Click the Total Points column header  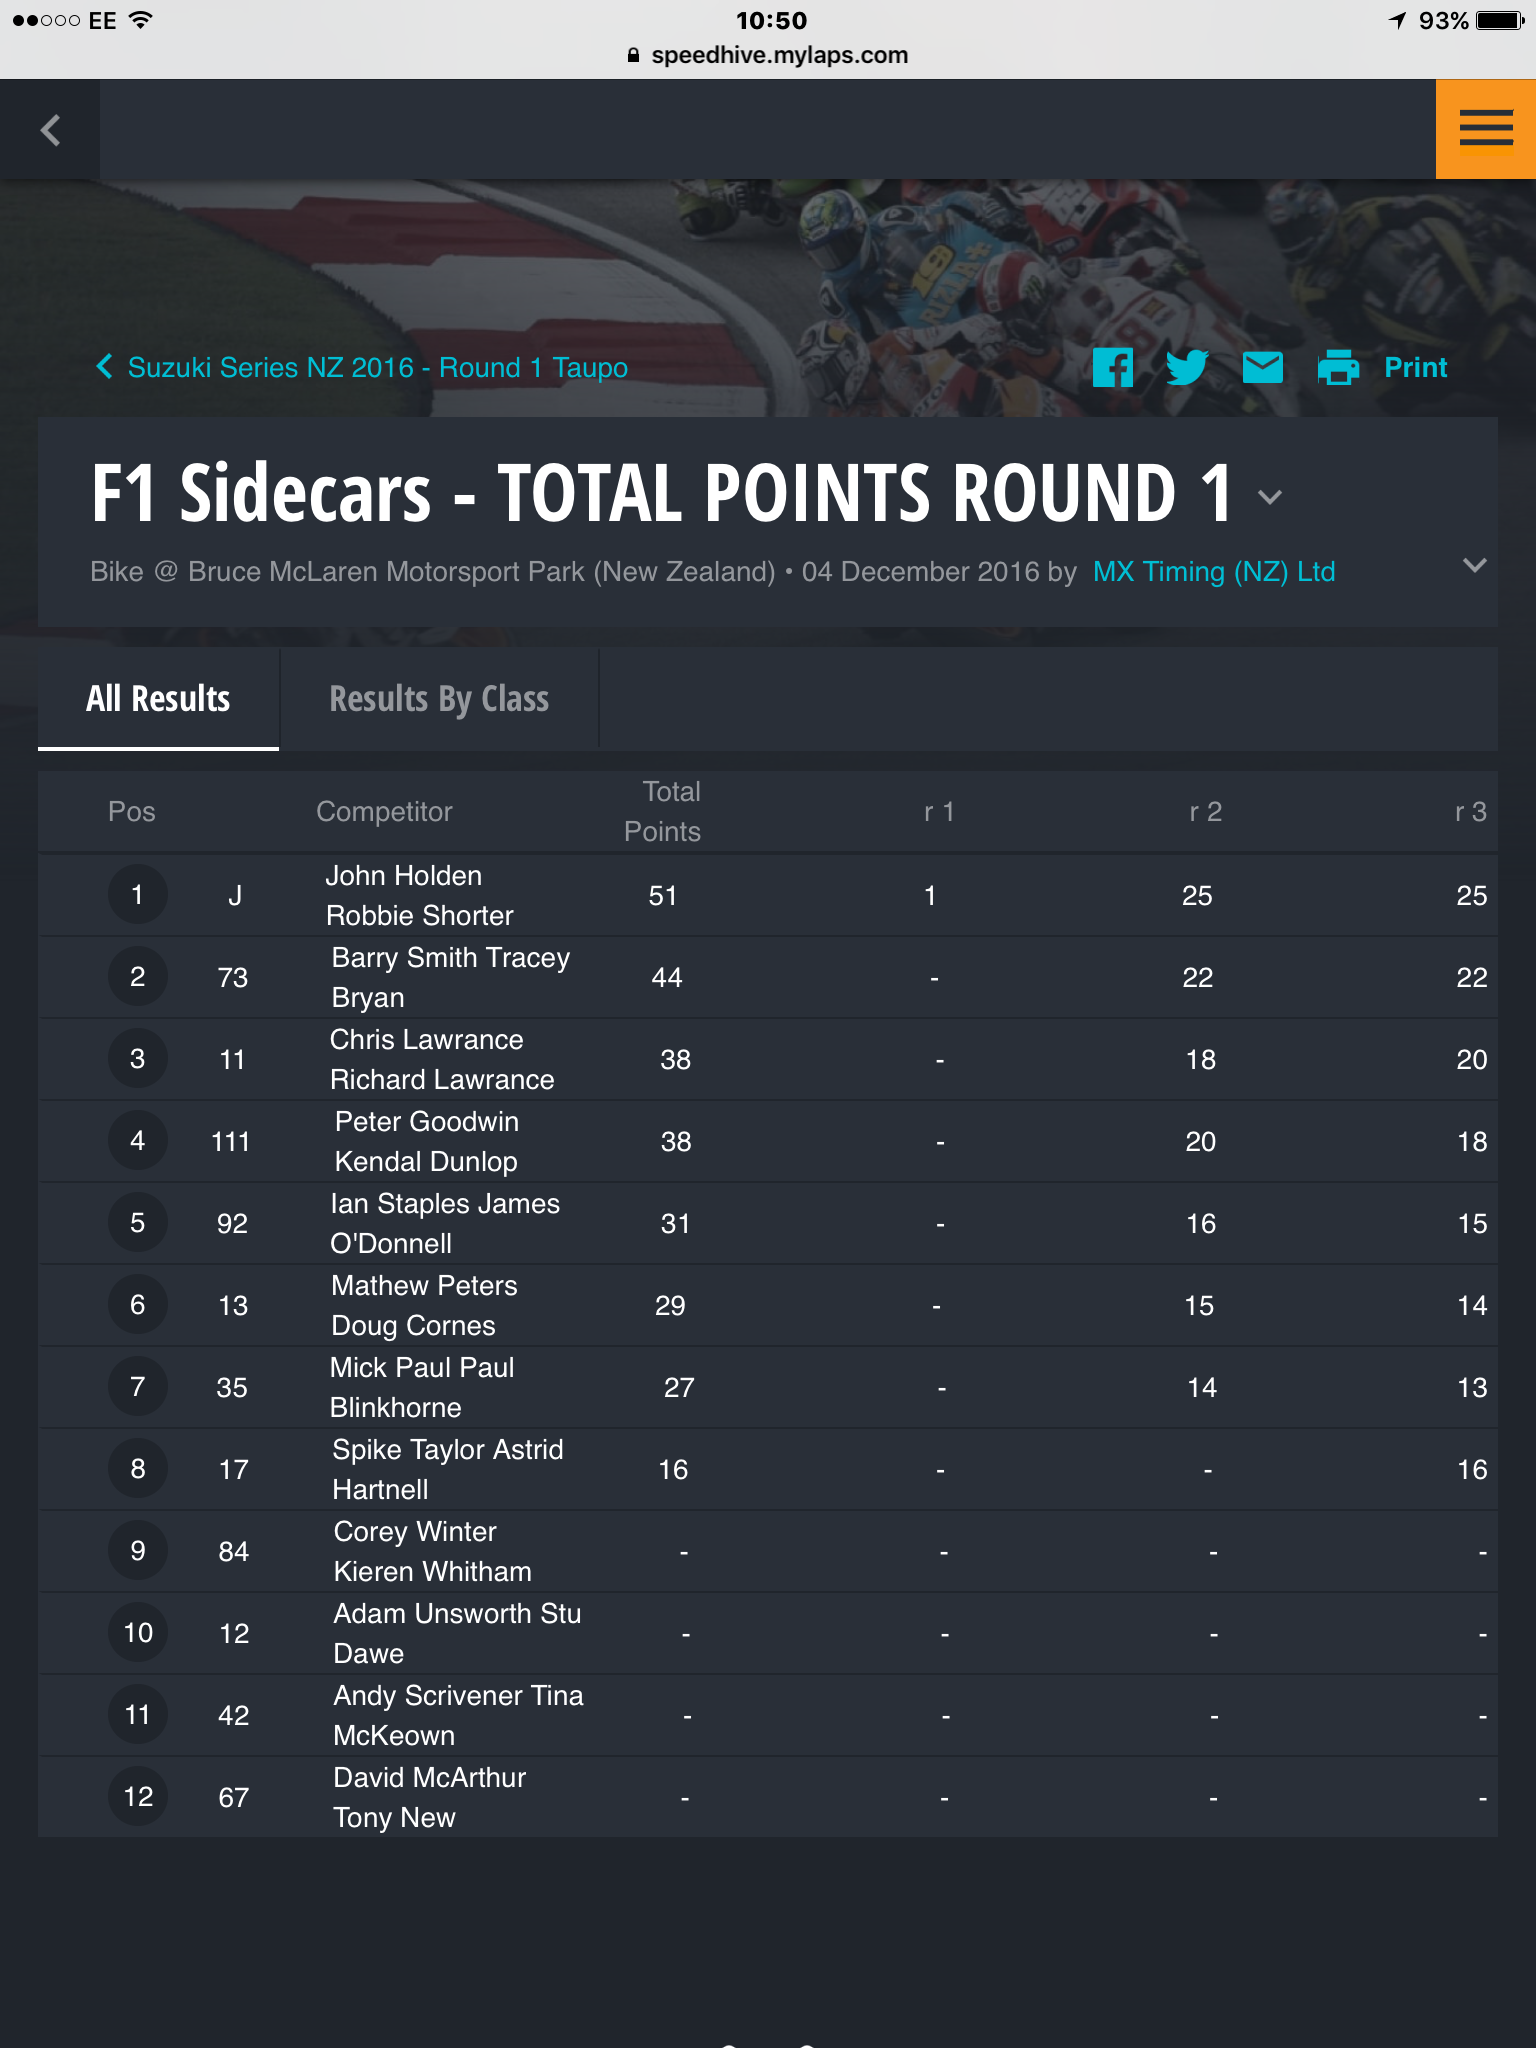663,811
